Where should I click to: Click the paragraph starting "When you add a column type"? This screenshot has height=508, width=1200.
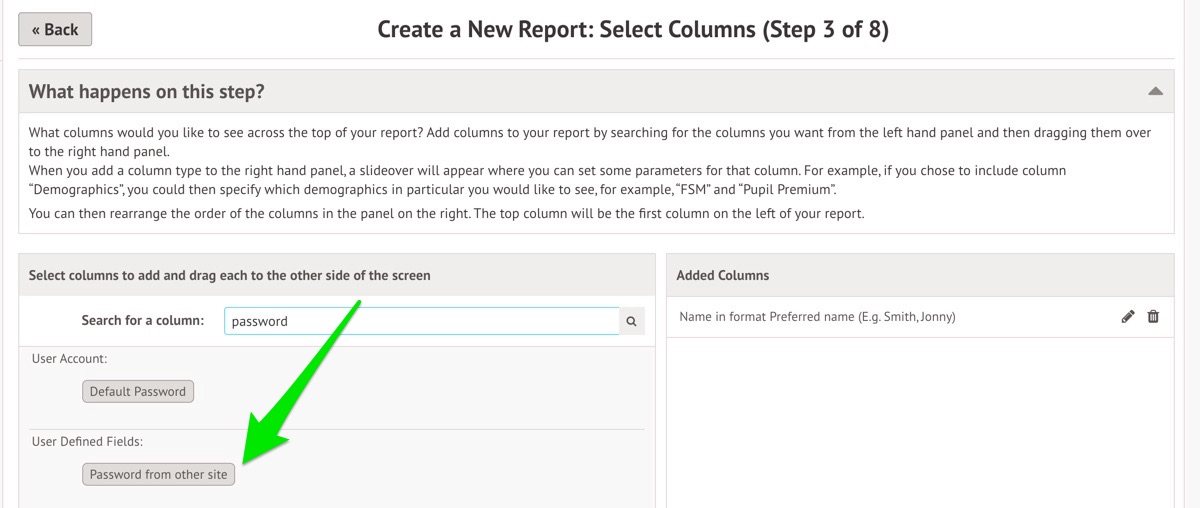547,180
